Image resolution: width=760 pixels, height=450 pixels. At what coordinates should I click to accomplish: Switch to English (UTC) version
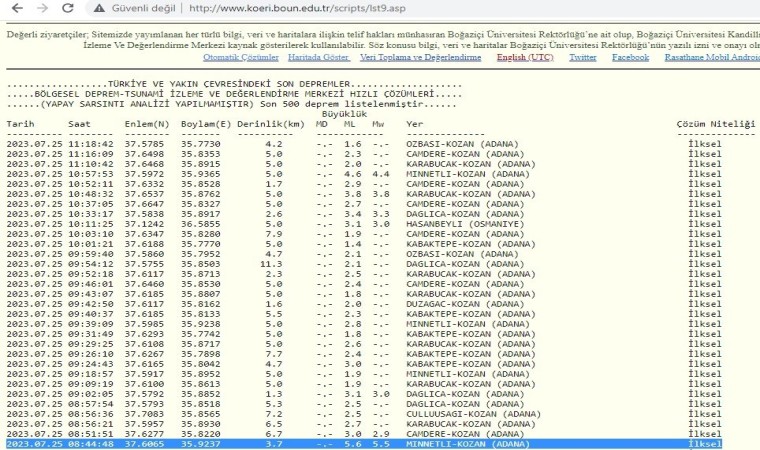[x=527, y=57]
